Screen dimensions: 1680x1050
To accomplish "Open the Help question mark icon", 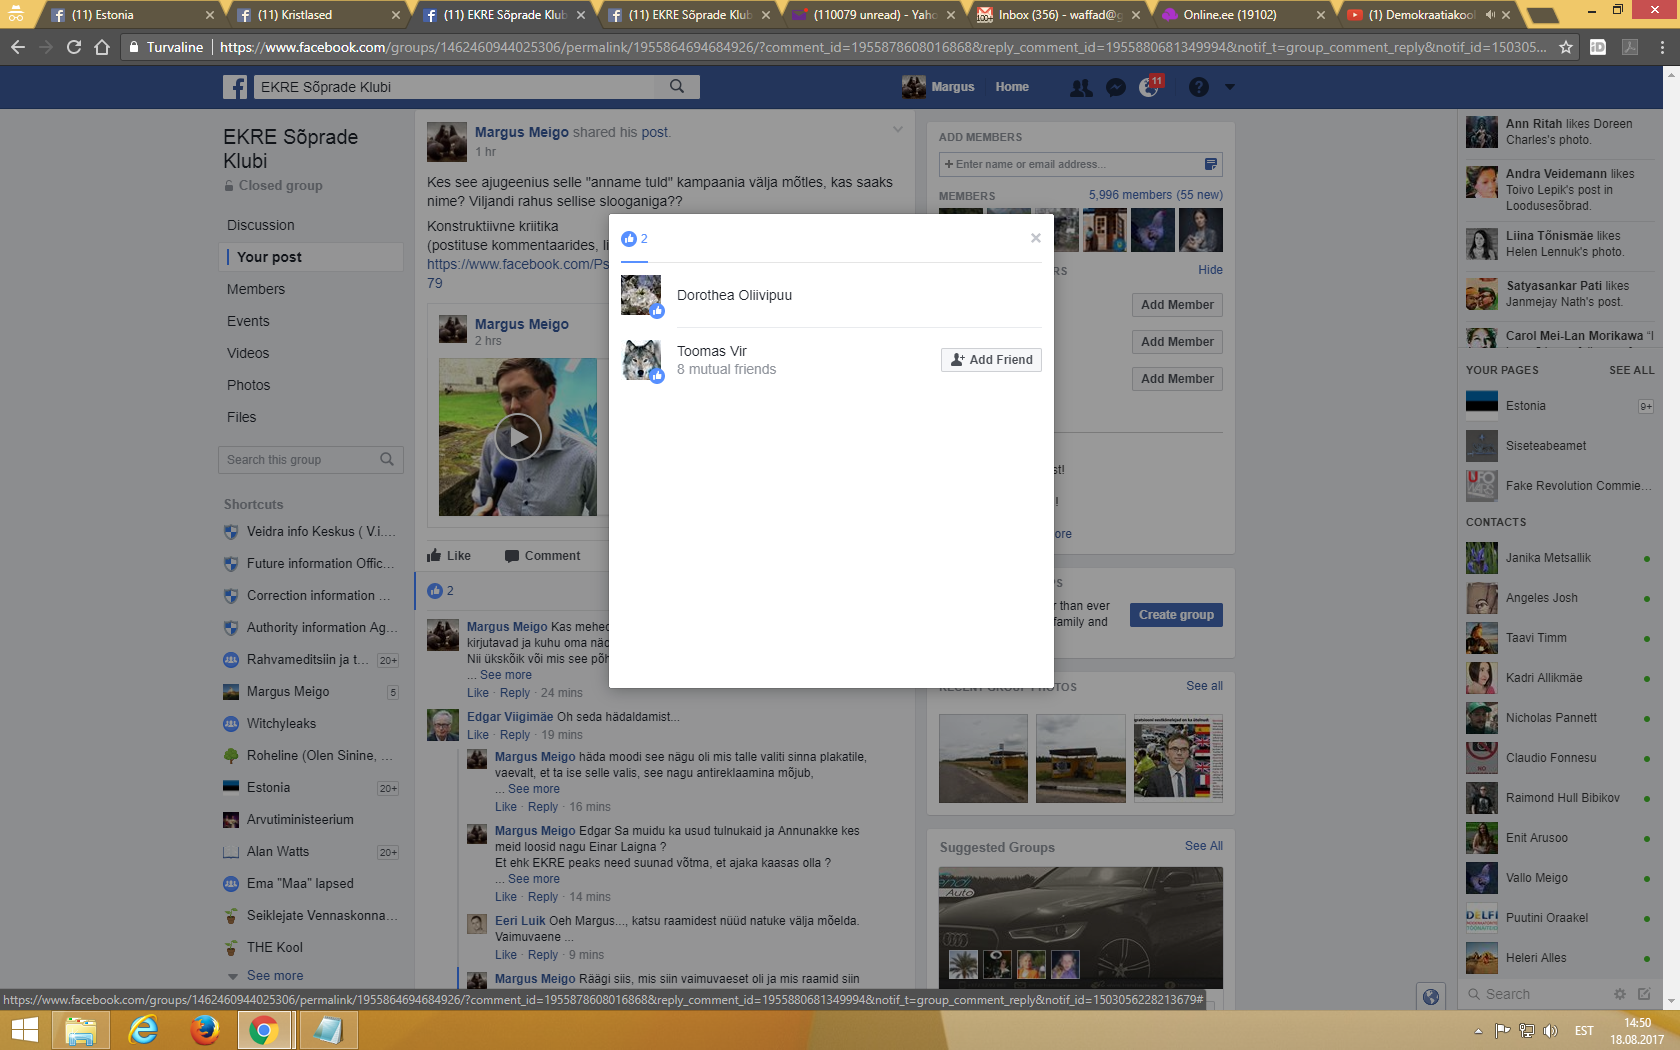I will point(1199,88).
